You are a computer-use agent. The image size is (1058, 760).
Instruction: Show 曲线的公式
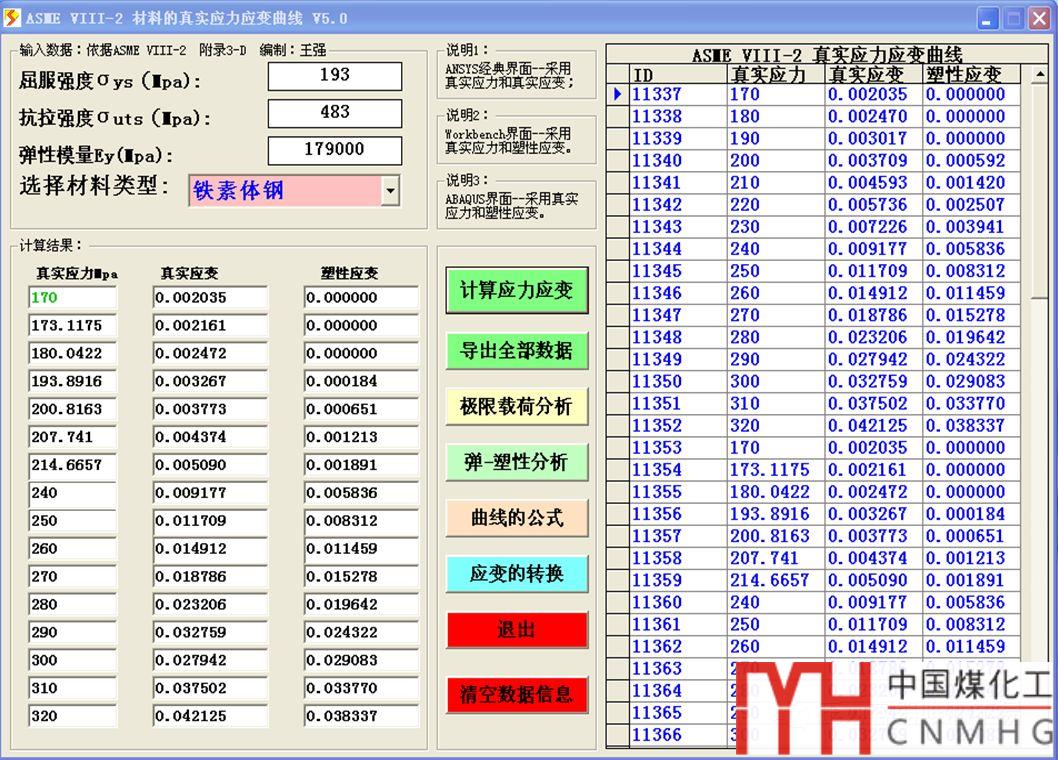(516, 518)
